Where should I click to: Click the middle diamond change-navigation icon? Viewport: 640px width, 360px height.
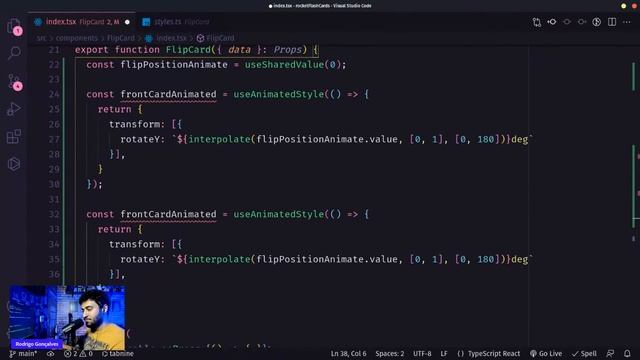pyautogui.click(x=567, y=22)
